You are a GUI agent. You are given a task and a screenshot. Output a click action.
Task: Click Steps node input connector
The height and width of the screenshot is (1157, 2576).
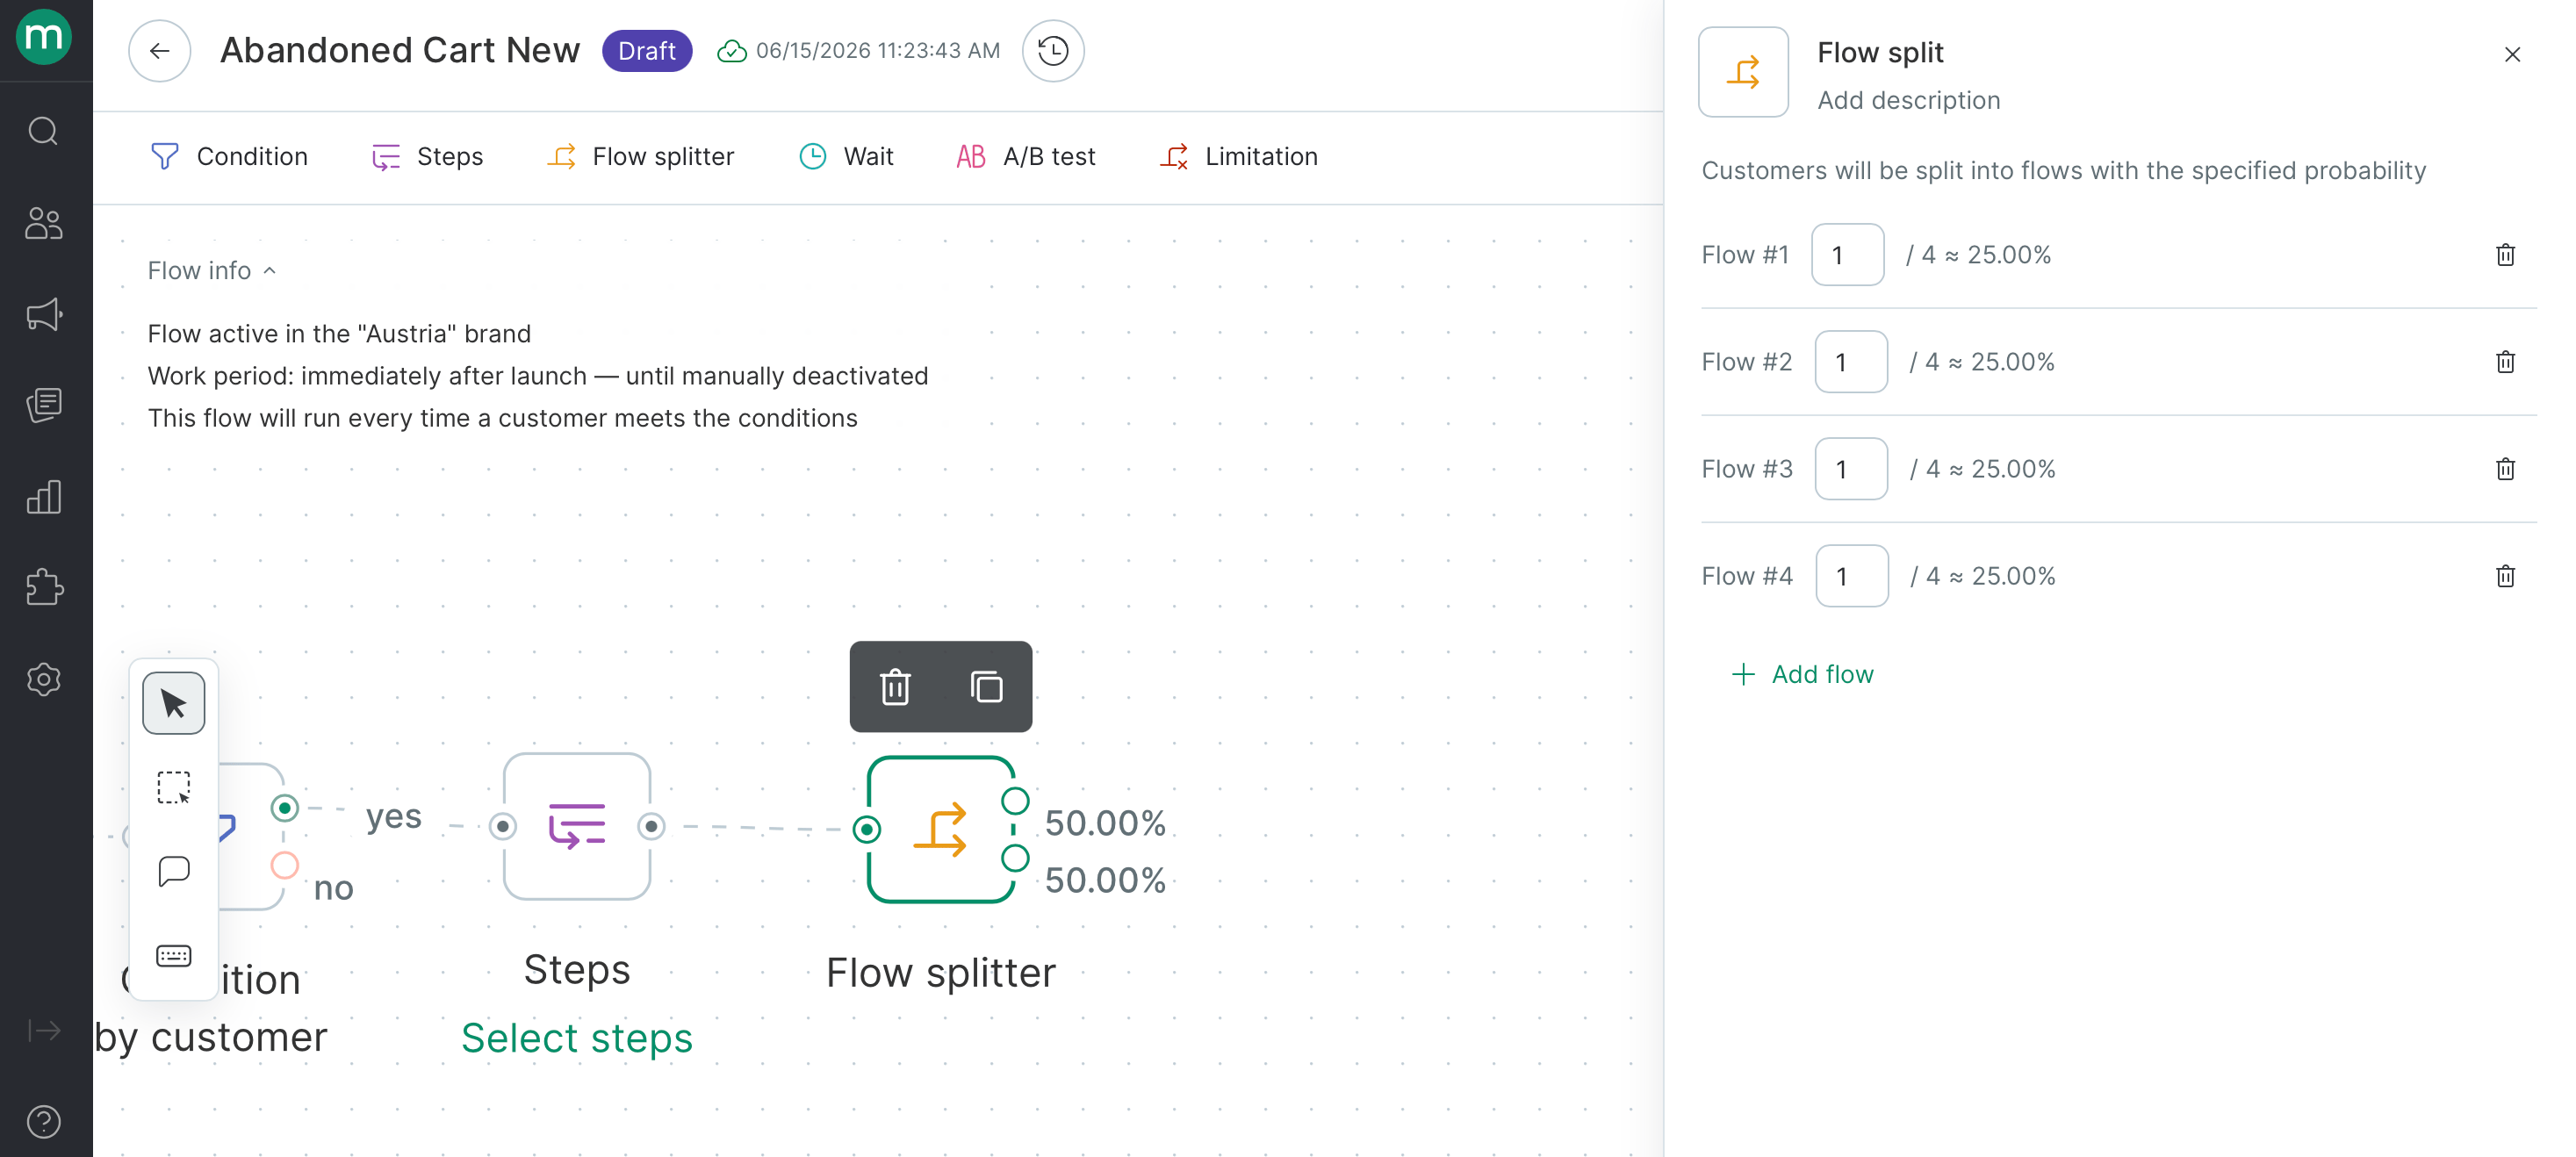(x=503, y=827)
